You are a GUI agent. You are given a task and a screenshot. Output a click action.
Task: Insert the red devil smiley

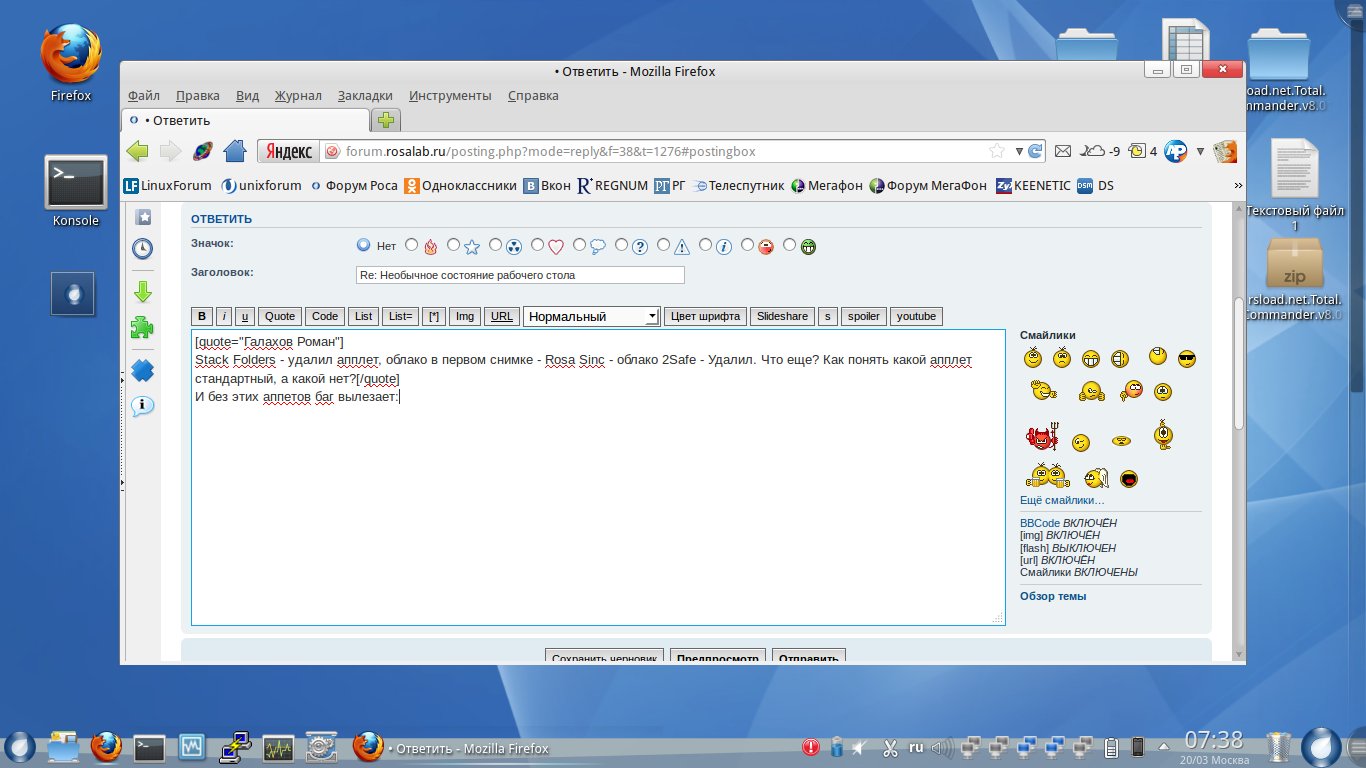click(1041, 438)
